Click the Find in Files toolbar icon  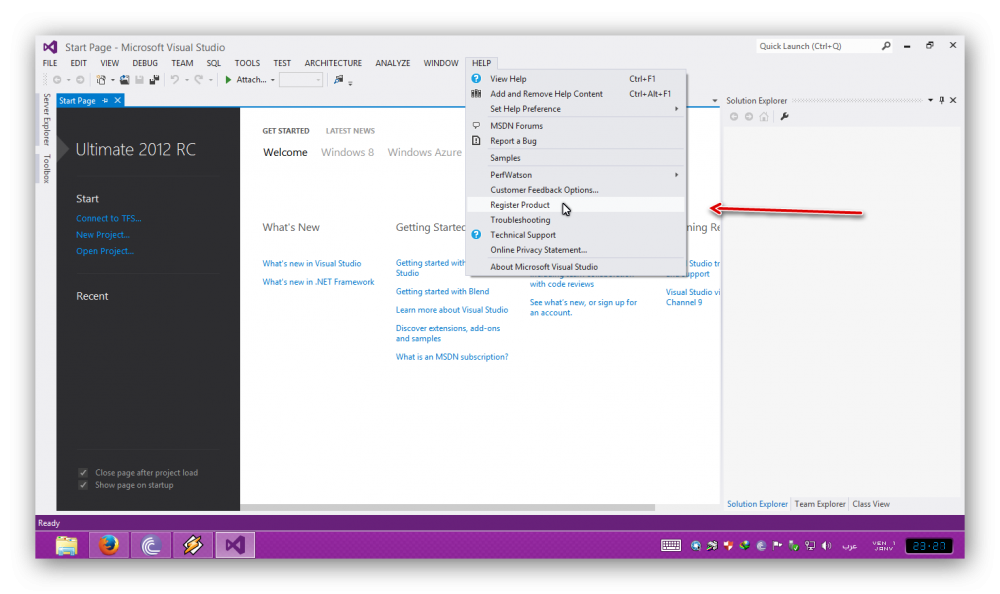pyautogui.click(x=339, y=80)
